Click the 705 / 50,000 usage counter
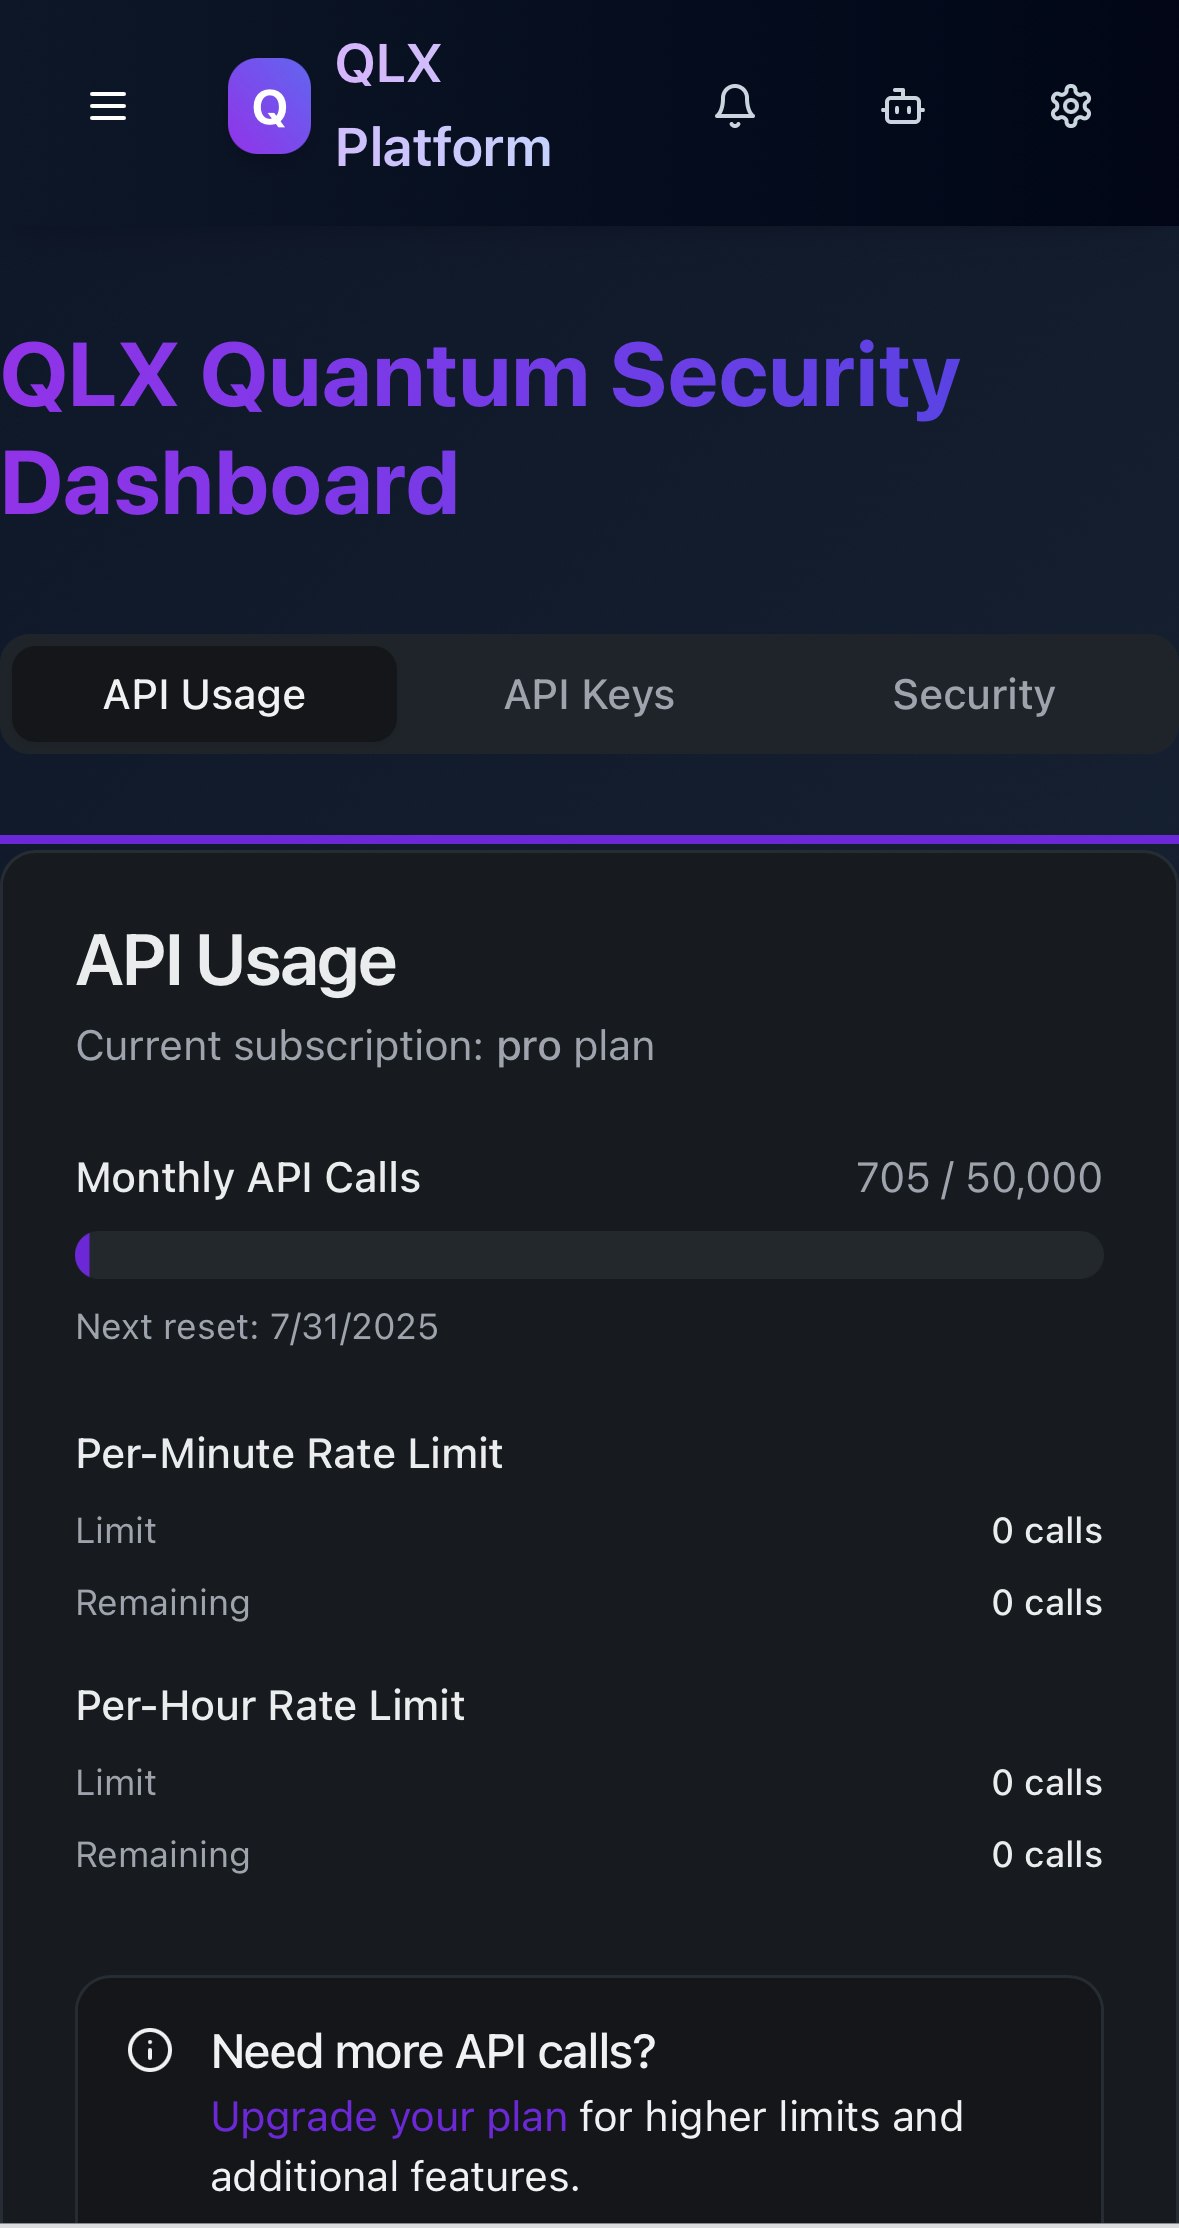This screenshot has height=2228, width=1179. click(979, 1178)
